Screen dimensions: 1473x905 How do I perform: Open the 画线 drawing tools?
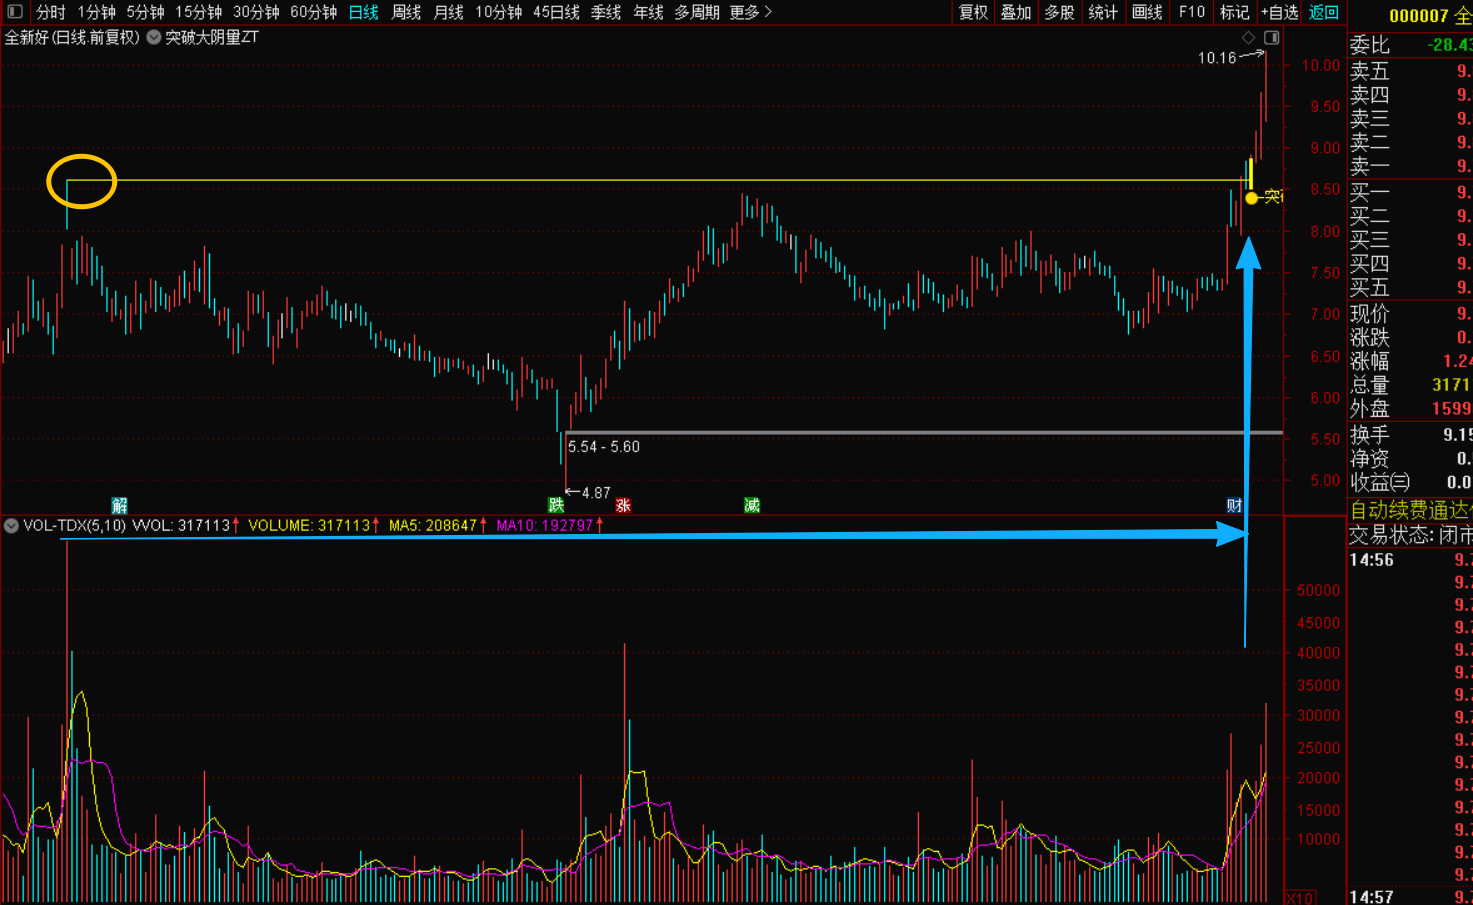click(1147, 12)
